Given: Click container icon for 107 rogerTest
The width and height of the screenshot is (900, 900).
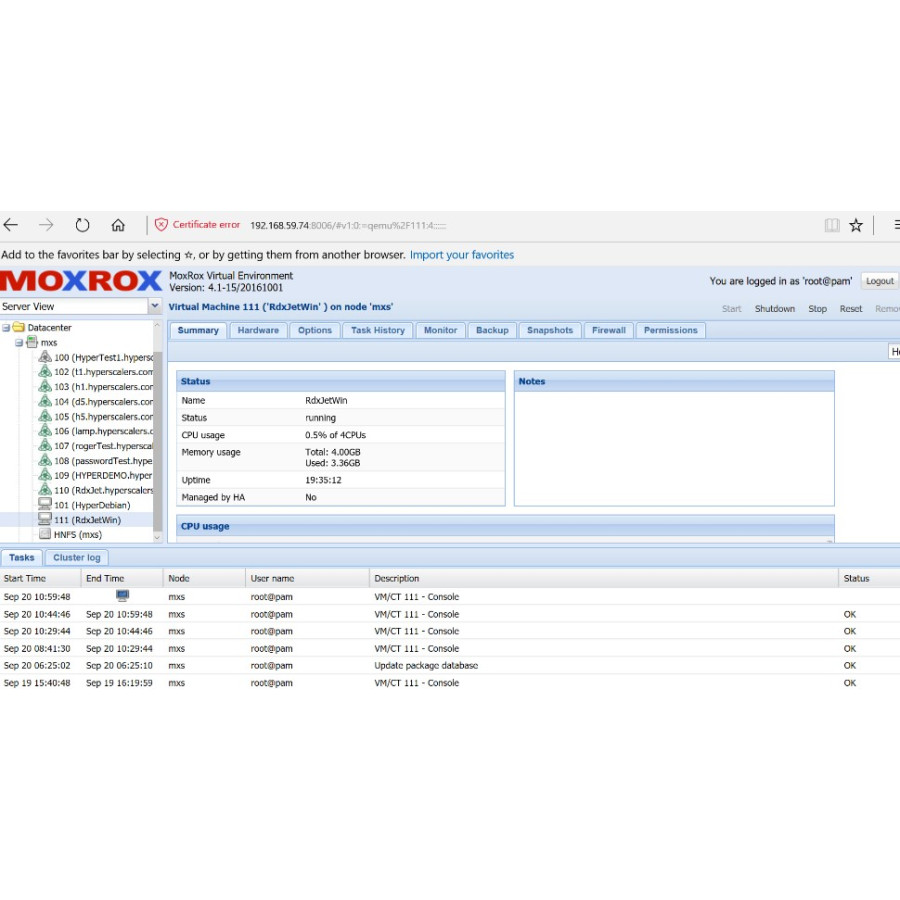Looking at the screenshot, I should pos(45,445).
